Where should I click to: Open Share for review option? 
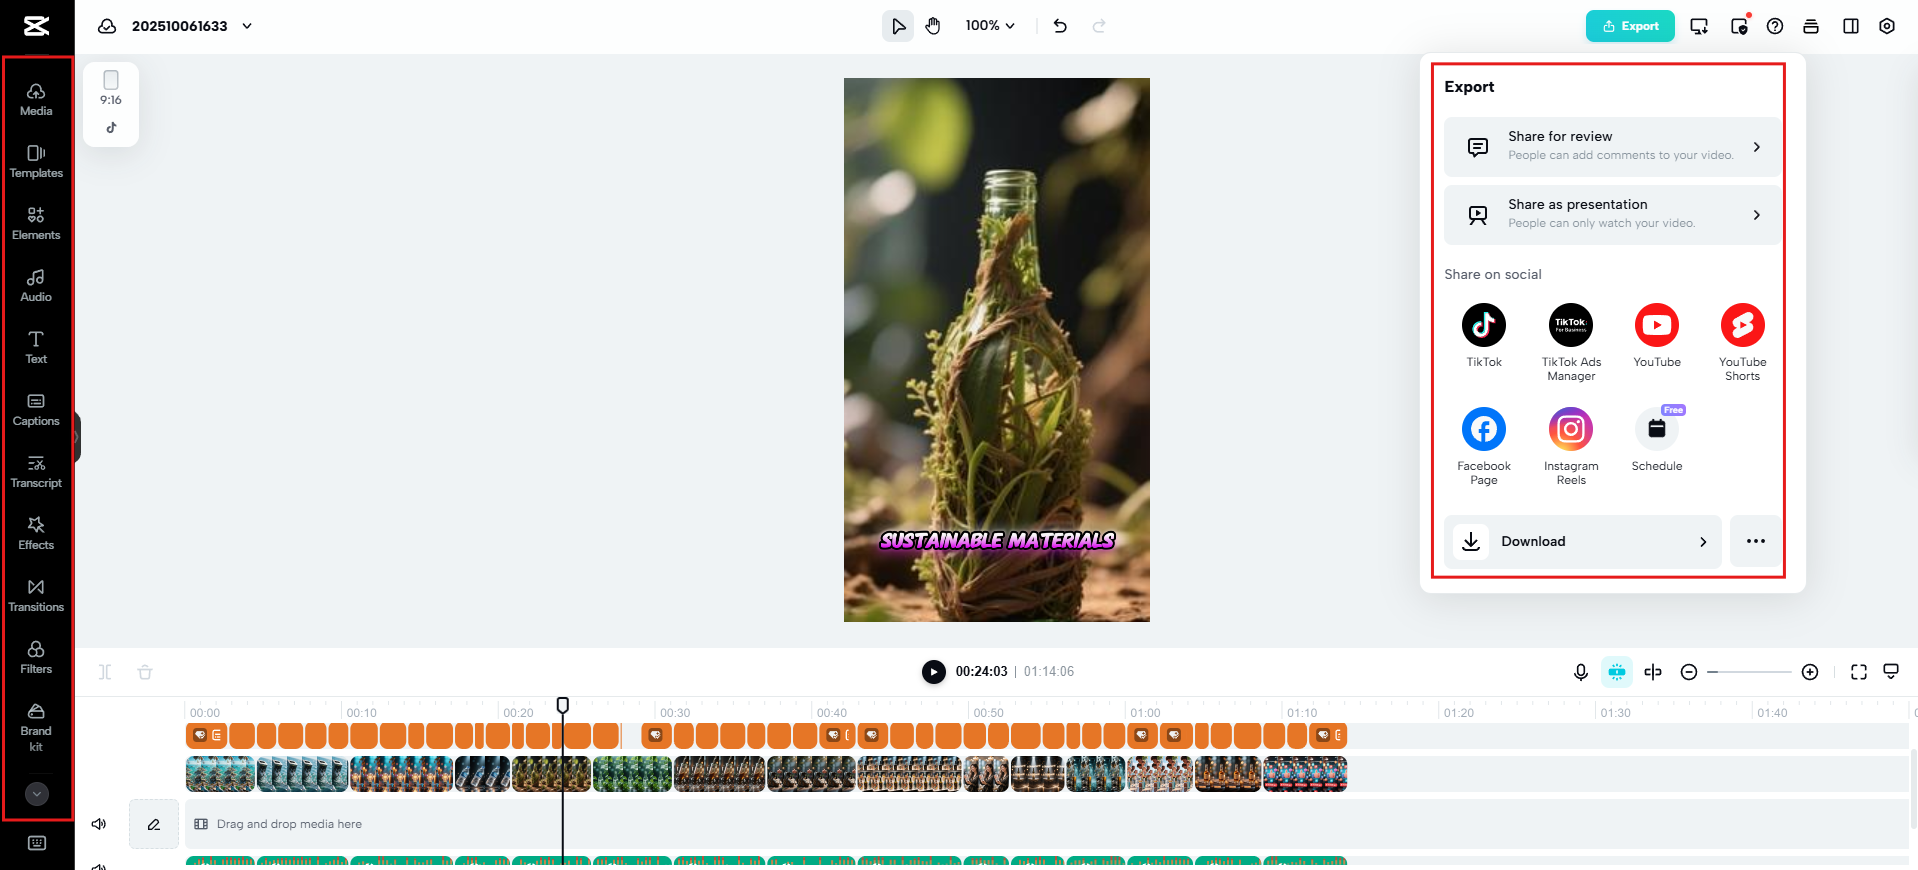point(1612,147)
